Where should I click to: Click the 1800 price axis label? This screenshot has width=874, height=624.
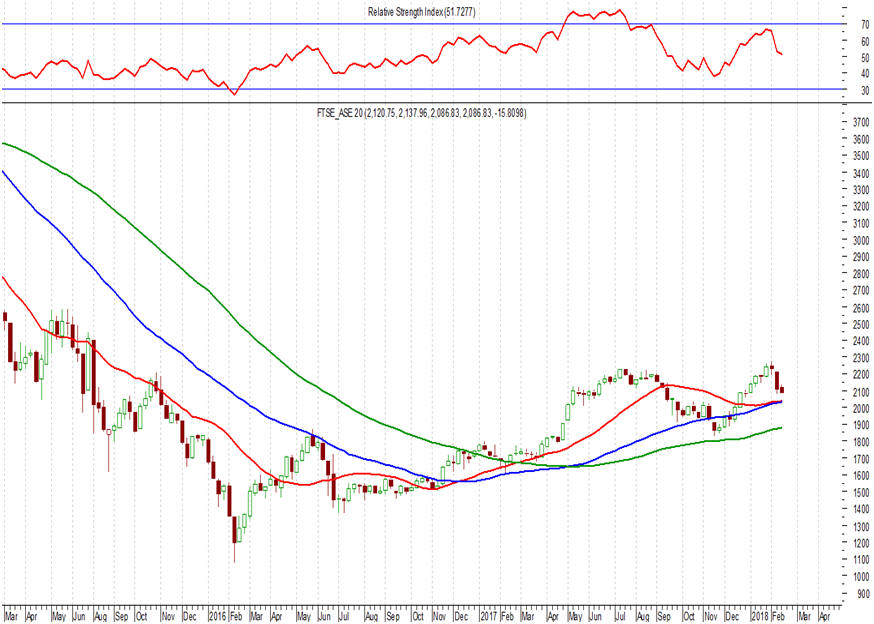coord(861,442)
